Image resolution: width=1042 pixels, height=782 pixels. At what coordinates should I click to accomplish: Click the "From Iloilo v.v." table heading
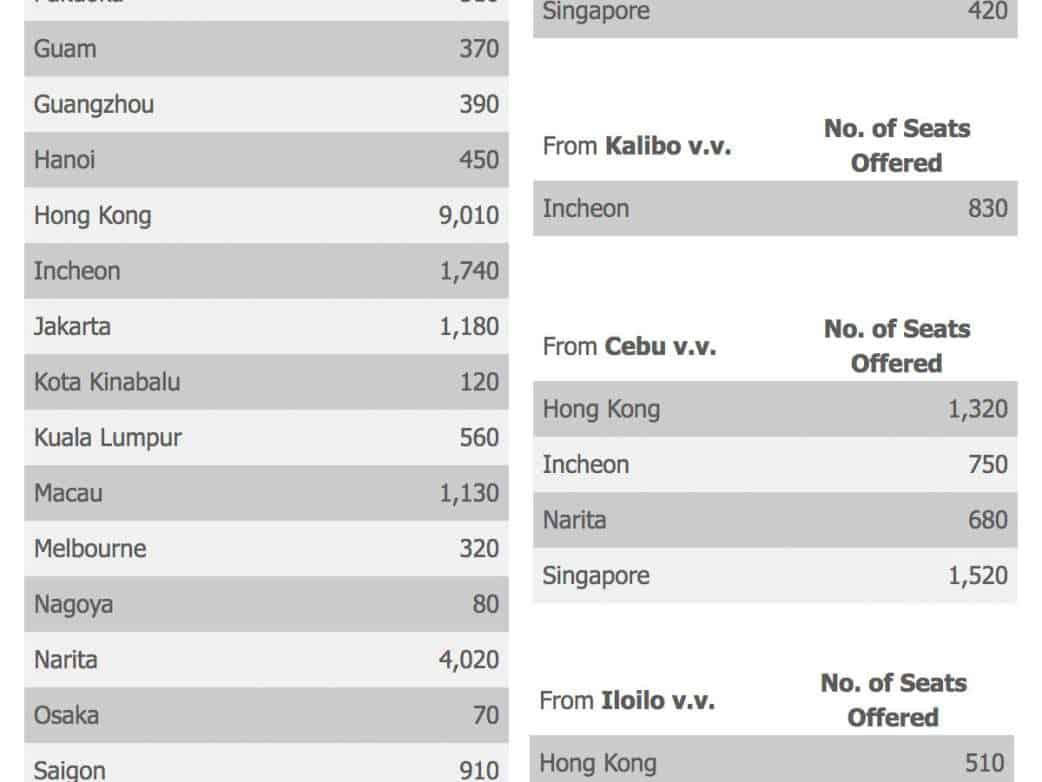[x=627, y=701]
